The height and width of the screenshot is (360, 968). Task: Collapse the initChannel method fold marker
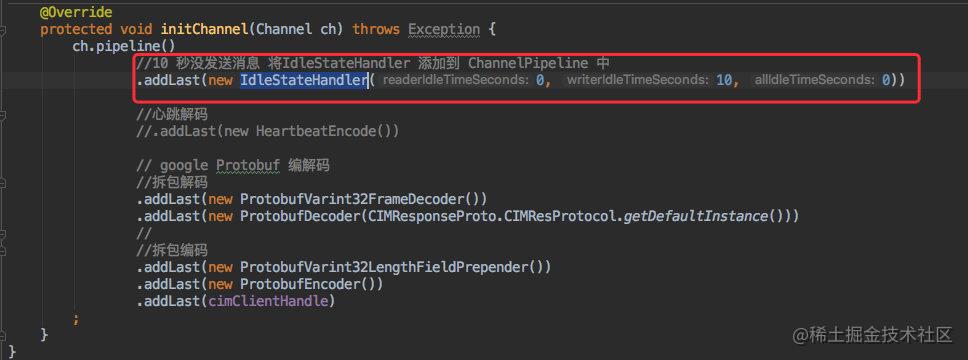(x=3, y=29)
